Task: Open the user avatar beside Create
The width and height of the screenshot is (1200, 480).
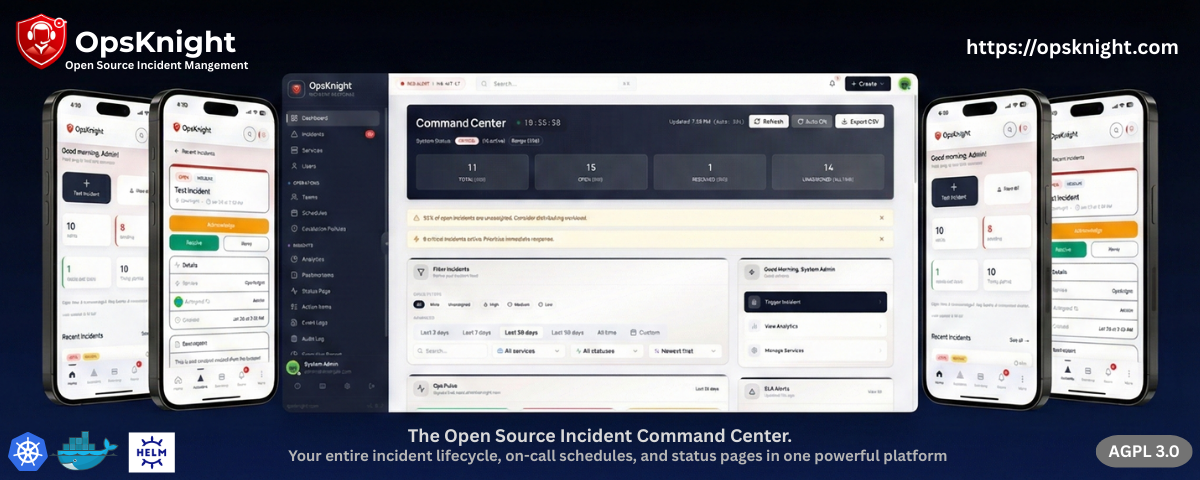Action: [905, 84]
